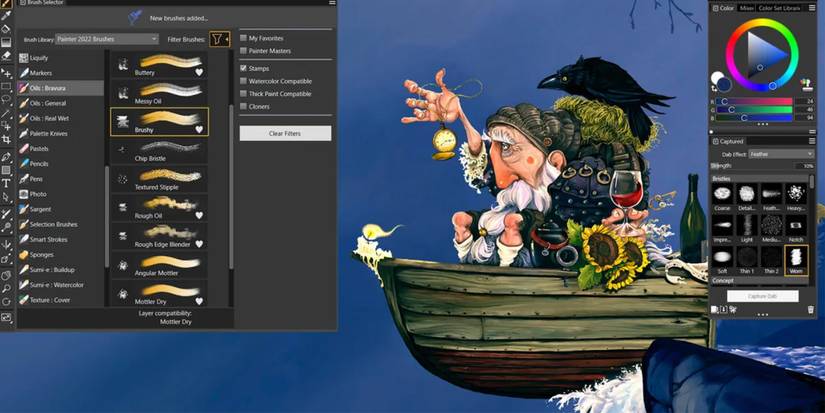Tick the Watercolor Compatible checkbox
Viewport: 825px width, 413px height.
pos(244,81)
